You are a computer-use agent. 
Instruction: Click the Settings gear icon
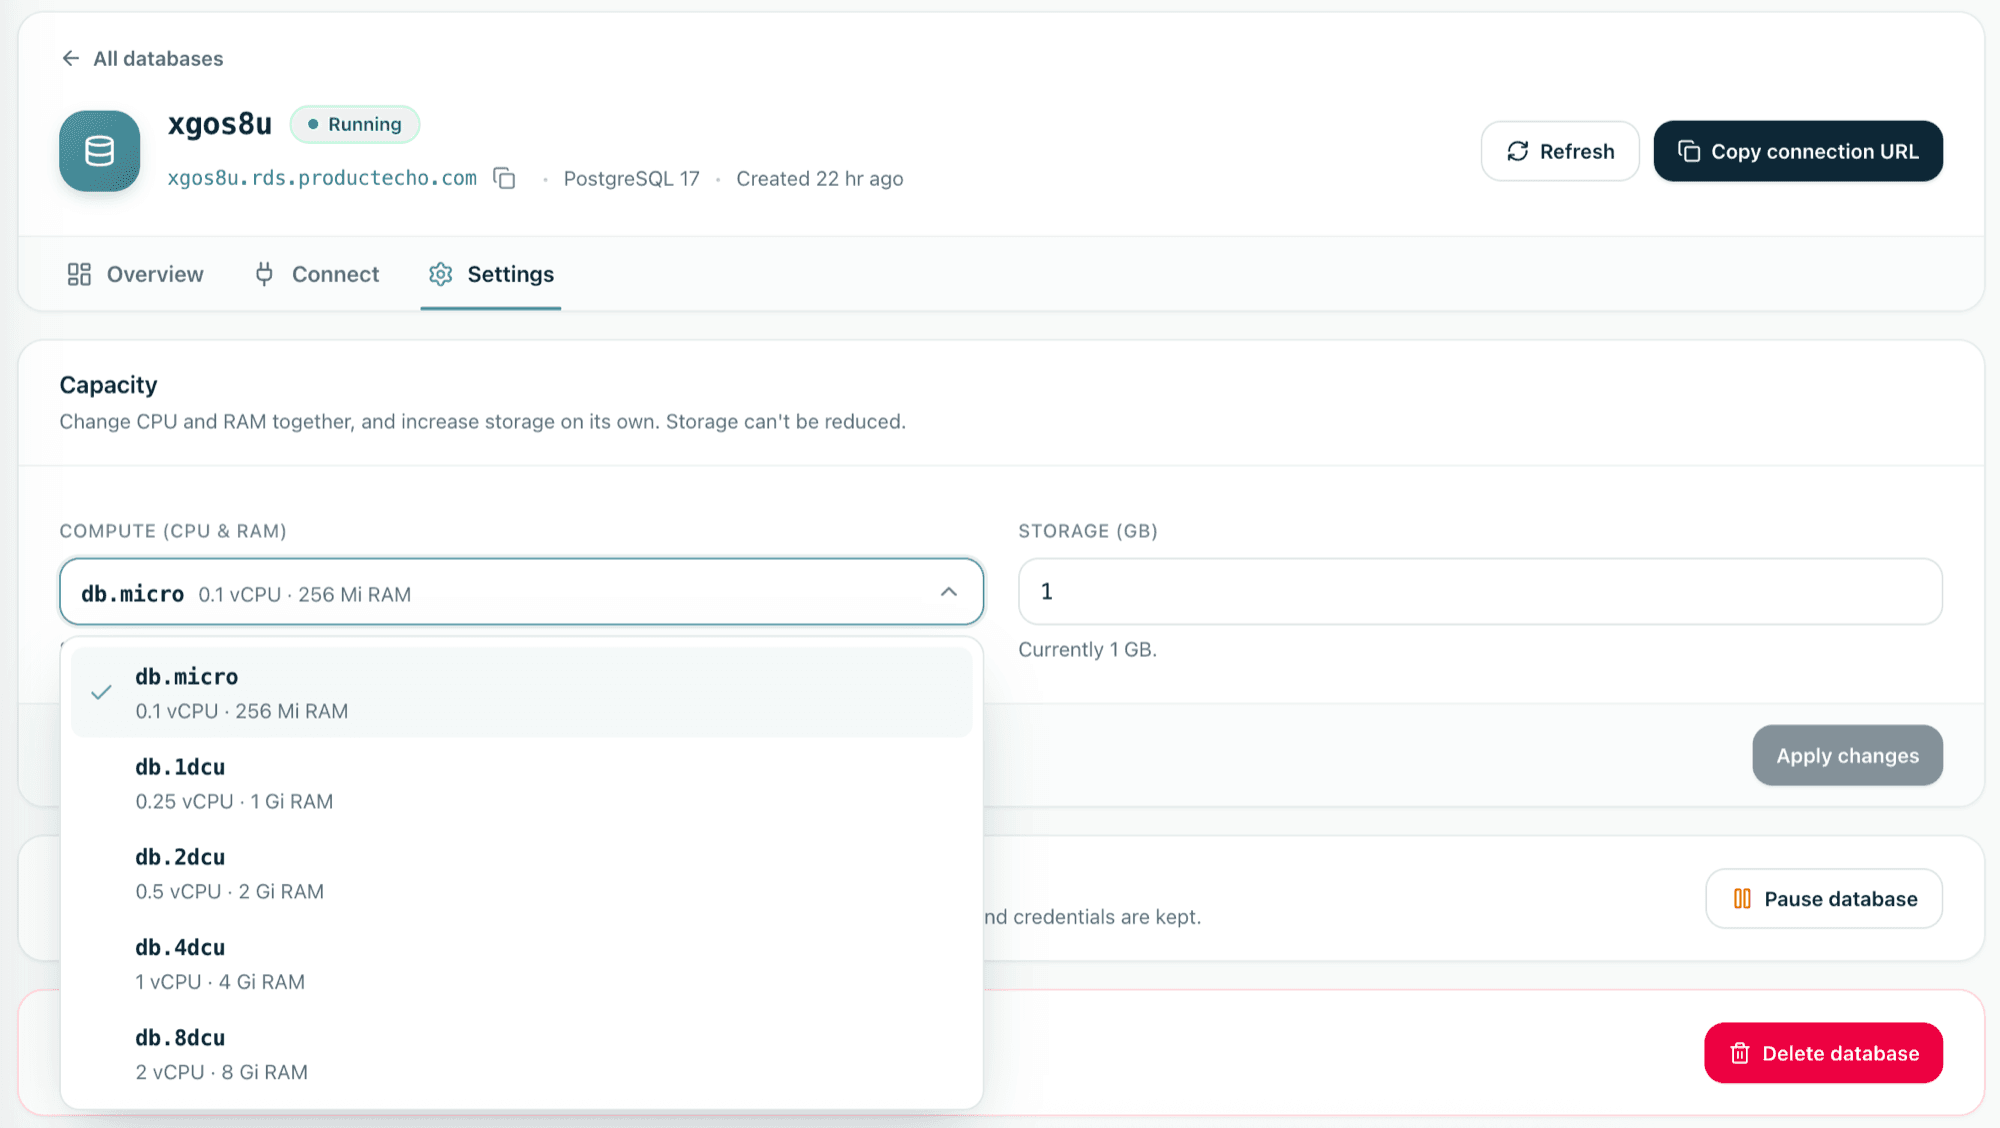pyautogui.click(x=441, y=274)
